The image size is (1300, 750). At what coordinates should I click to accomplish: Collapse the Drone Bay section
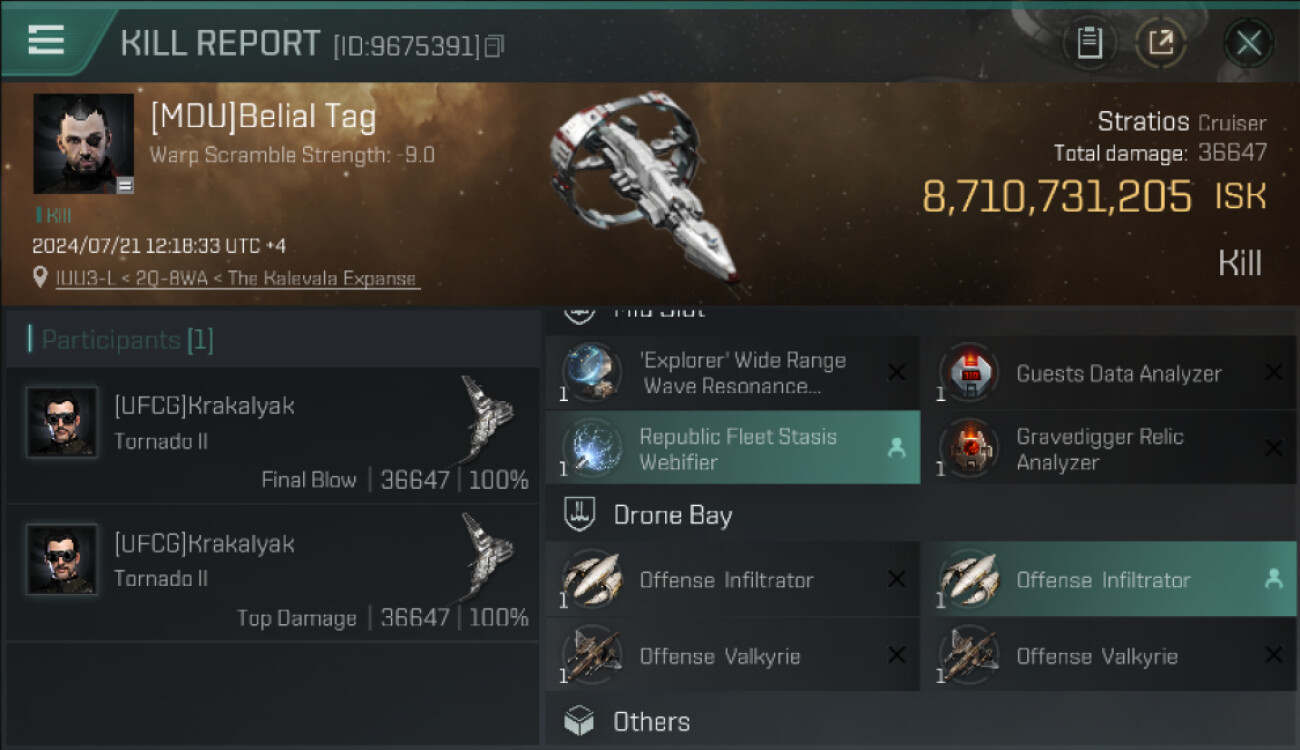click(672, 515)
